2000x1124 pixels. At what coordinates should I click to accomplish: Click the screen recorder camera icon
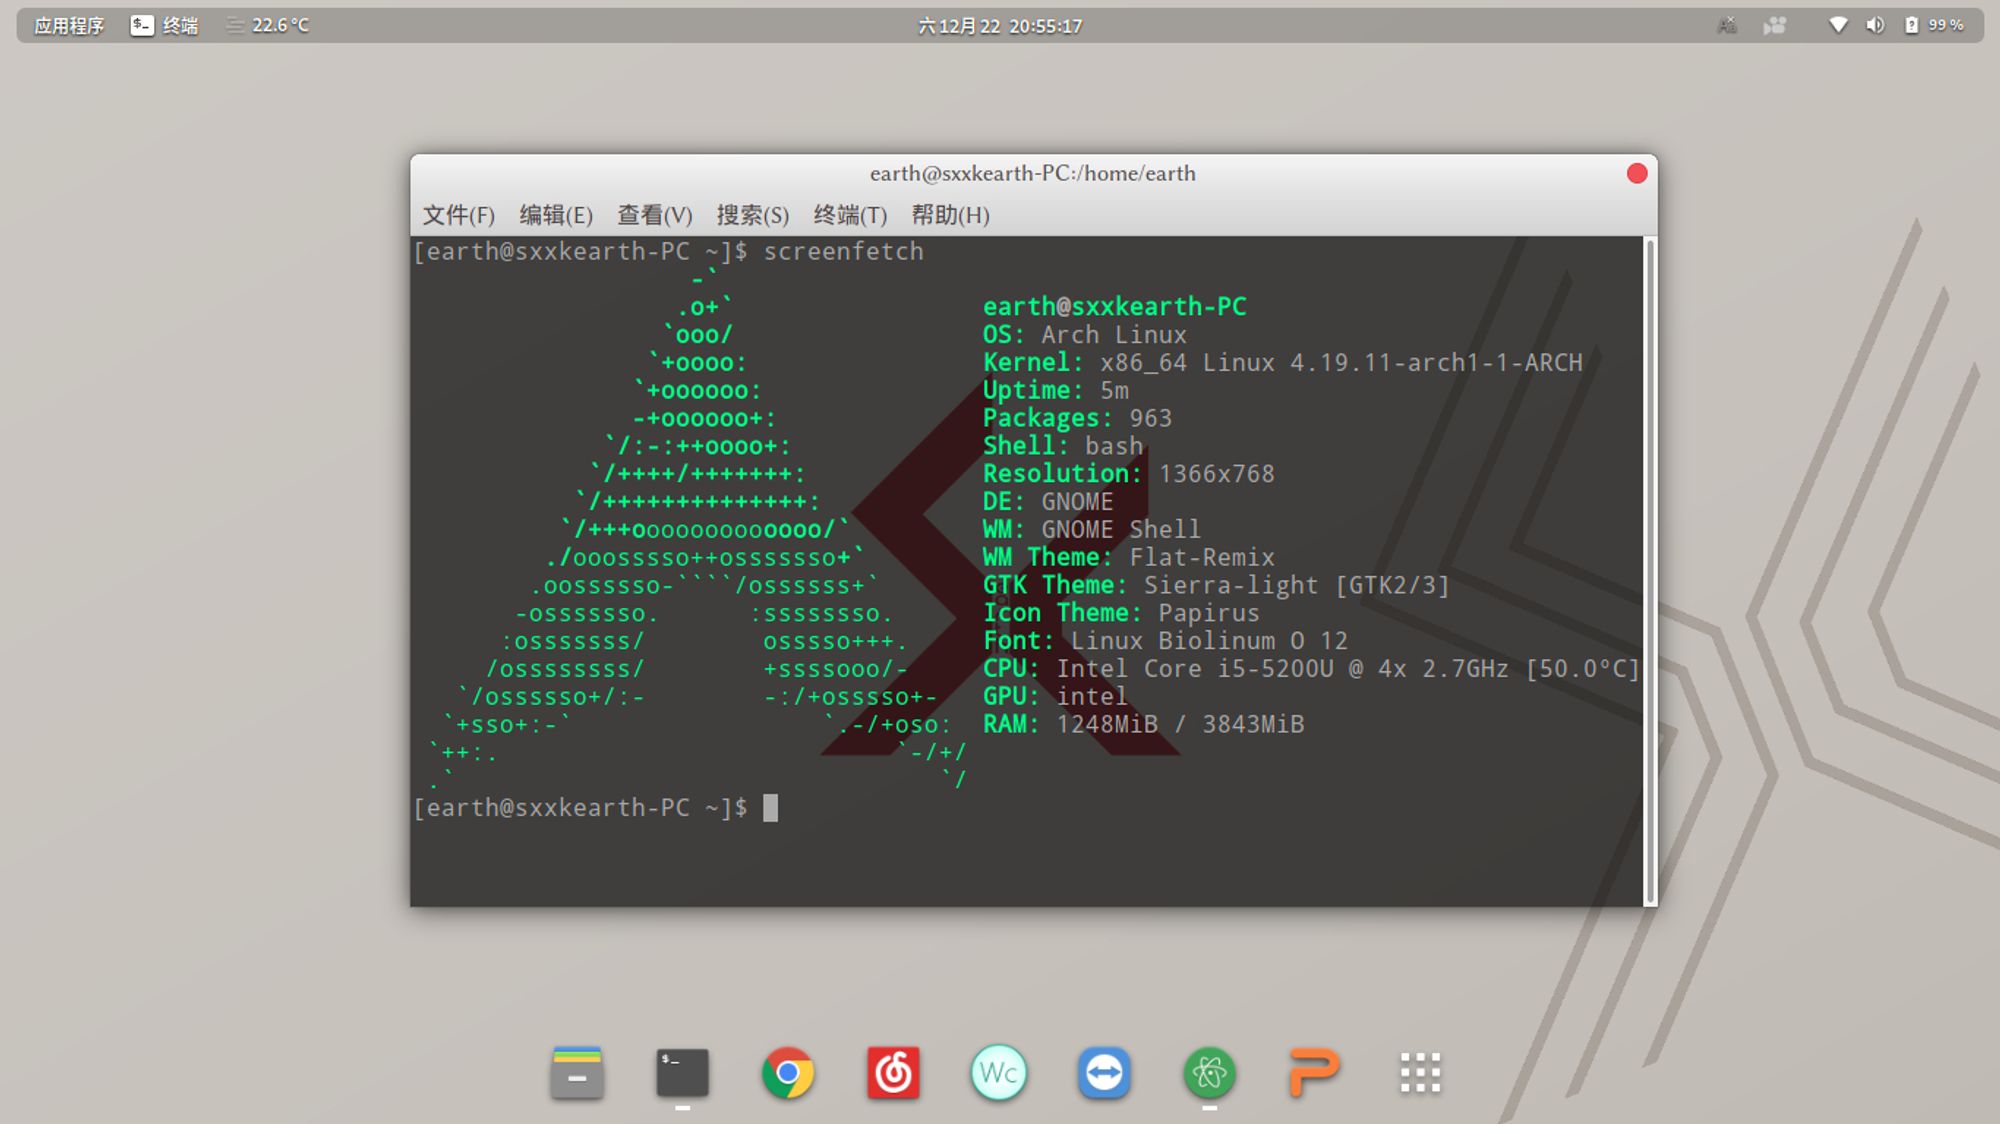click(1775, 25)
